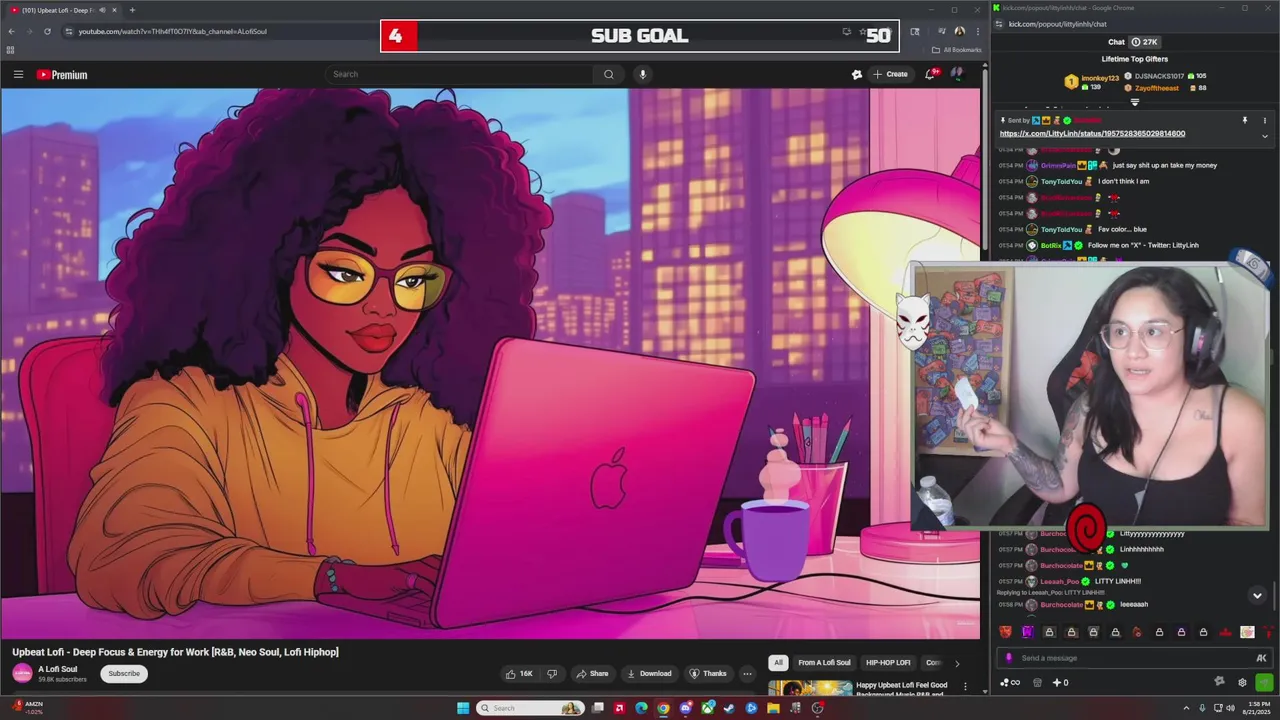The width and height of the screenshot is (1280, 720).
Task: Open imonkey123 top gifter profile
Action: [x=1101, y=77]
